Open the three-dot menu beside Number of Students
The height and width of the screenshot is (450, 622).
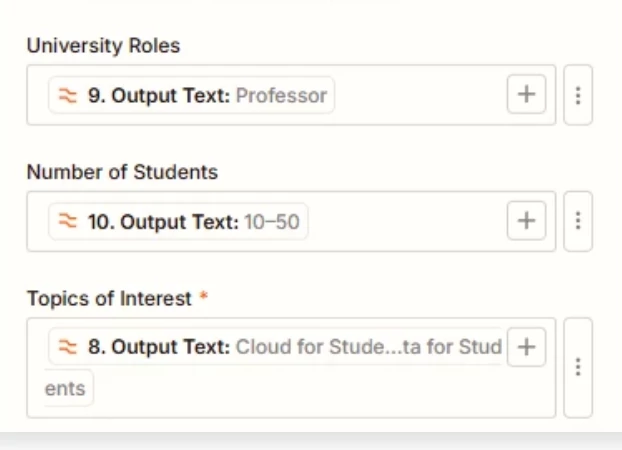(578, 221)
